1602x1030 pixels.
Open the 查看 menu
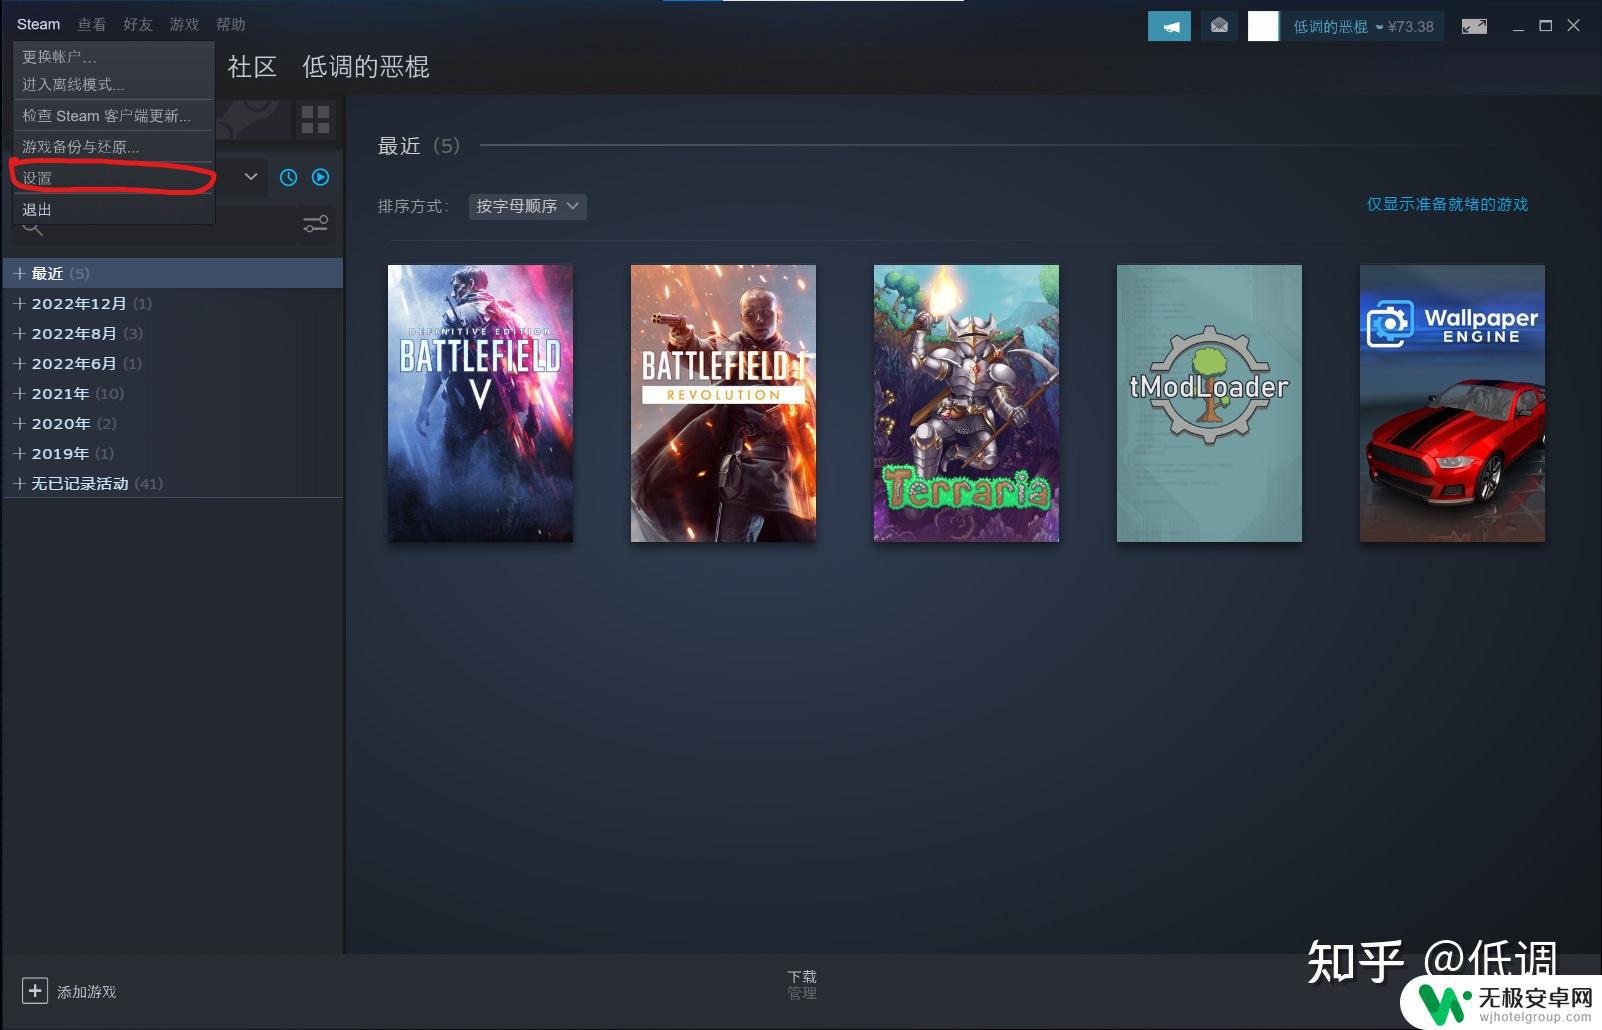pos(92,24)
